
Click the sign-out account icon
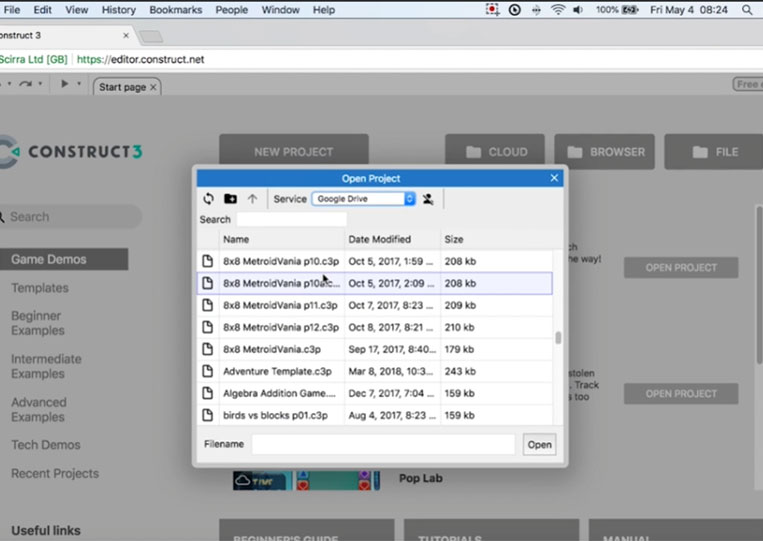(428, 199)
